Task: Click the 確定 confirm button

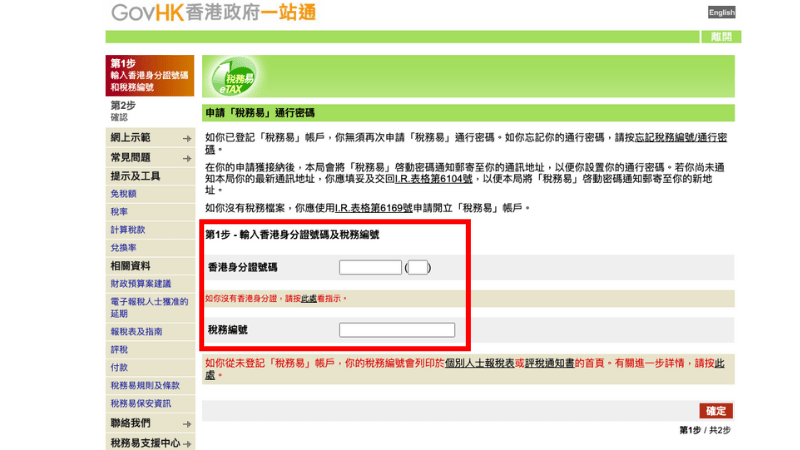Action: point(716,411)
